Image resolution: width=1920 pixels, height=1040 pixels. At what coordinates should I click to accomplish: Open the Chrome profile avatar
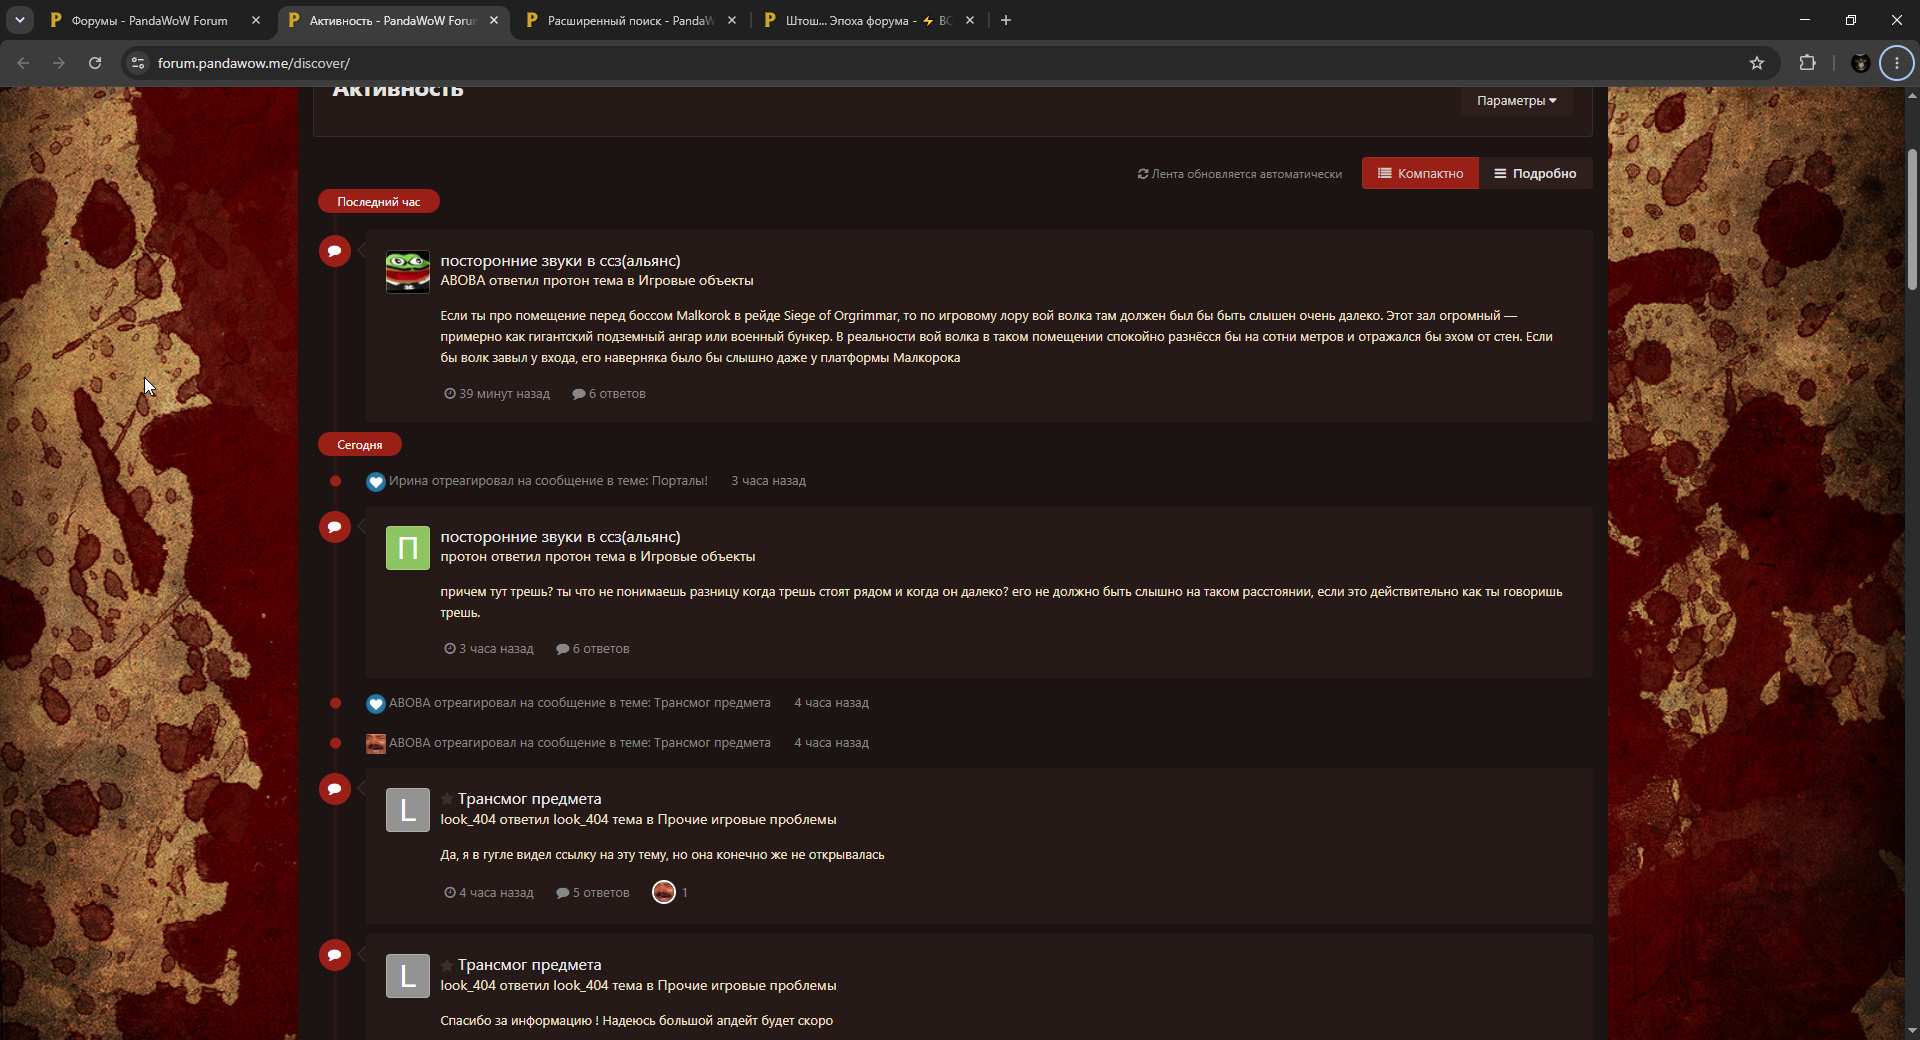click(1860, 63)
